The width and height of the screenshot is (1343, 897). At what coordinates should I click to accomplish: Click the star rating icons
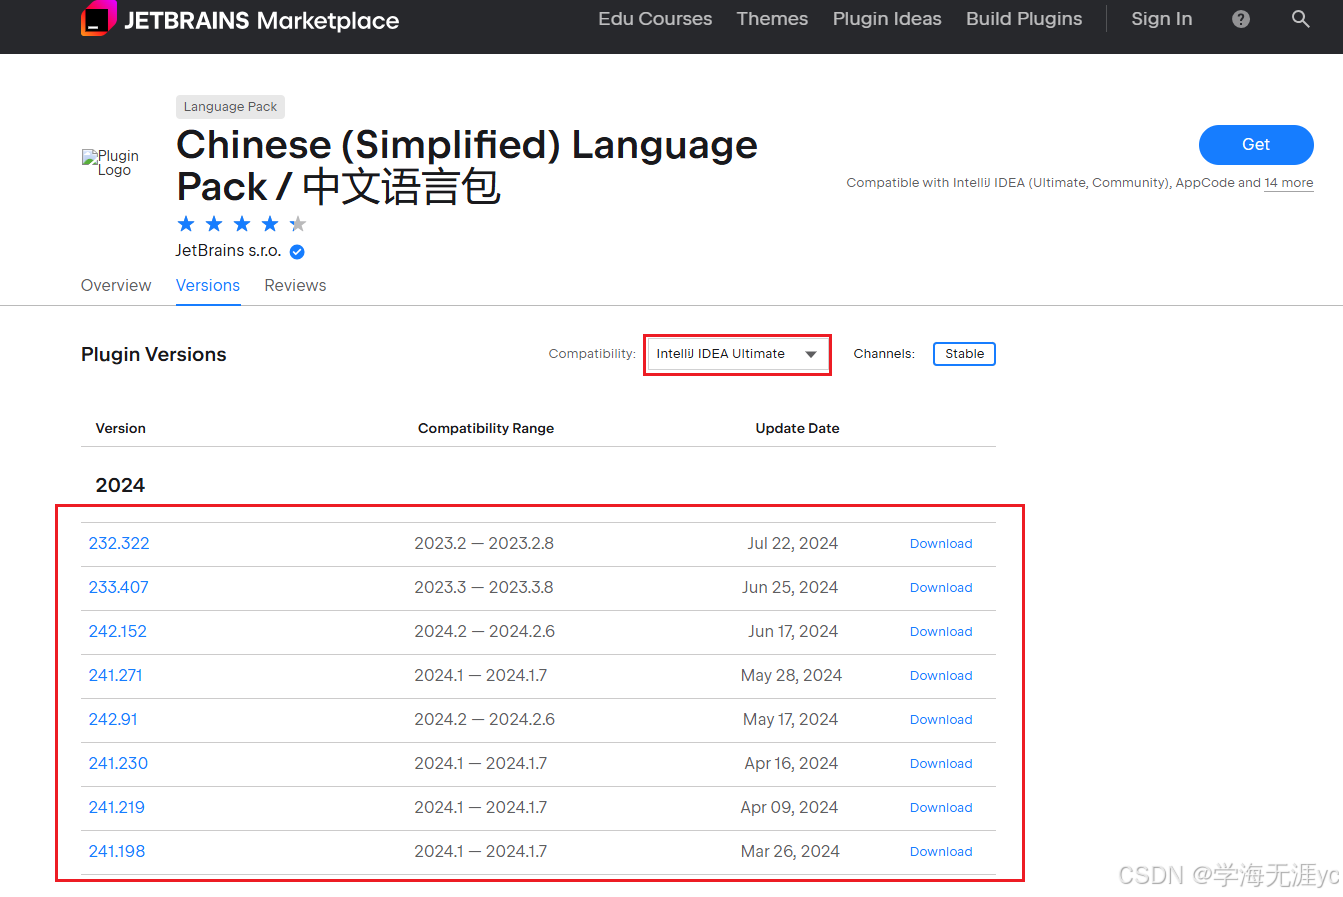(241, 224)
